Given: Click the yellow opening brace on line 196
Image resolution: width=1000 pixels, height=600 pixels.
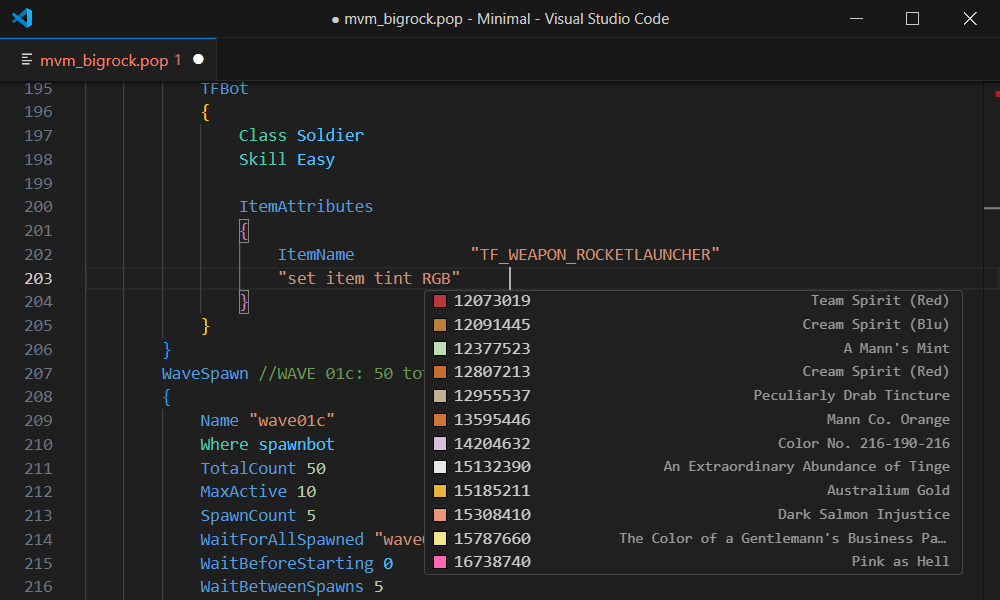Looking at the screenshot, I should click(x=205, y=112).
